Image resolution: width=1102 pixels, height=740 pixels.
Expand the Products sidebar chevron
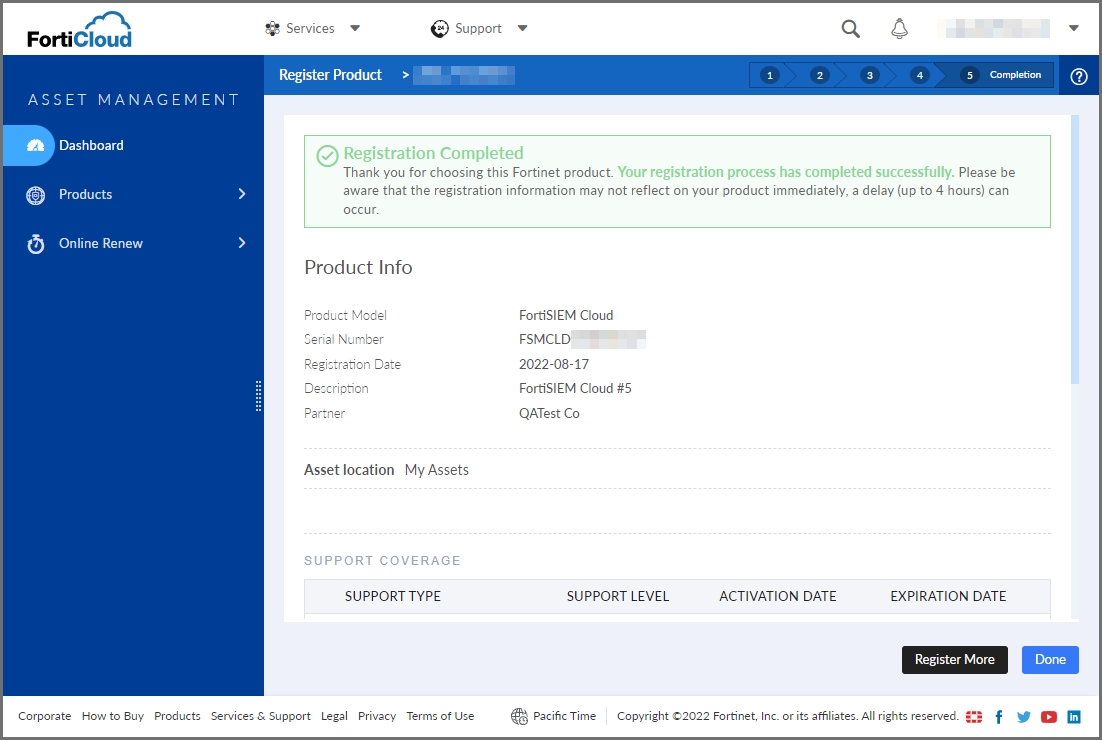[x=240, y=194]
